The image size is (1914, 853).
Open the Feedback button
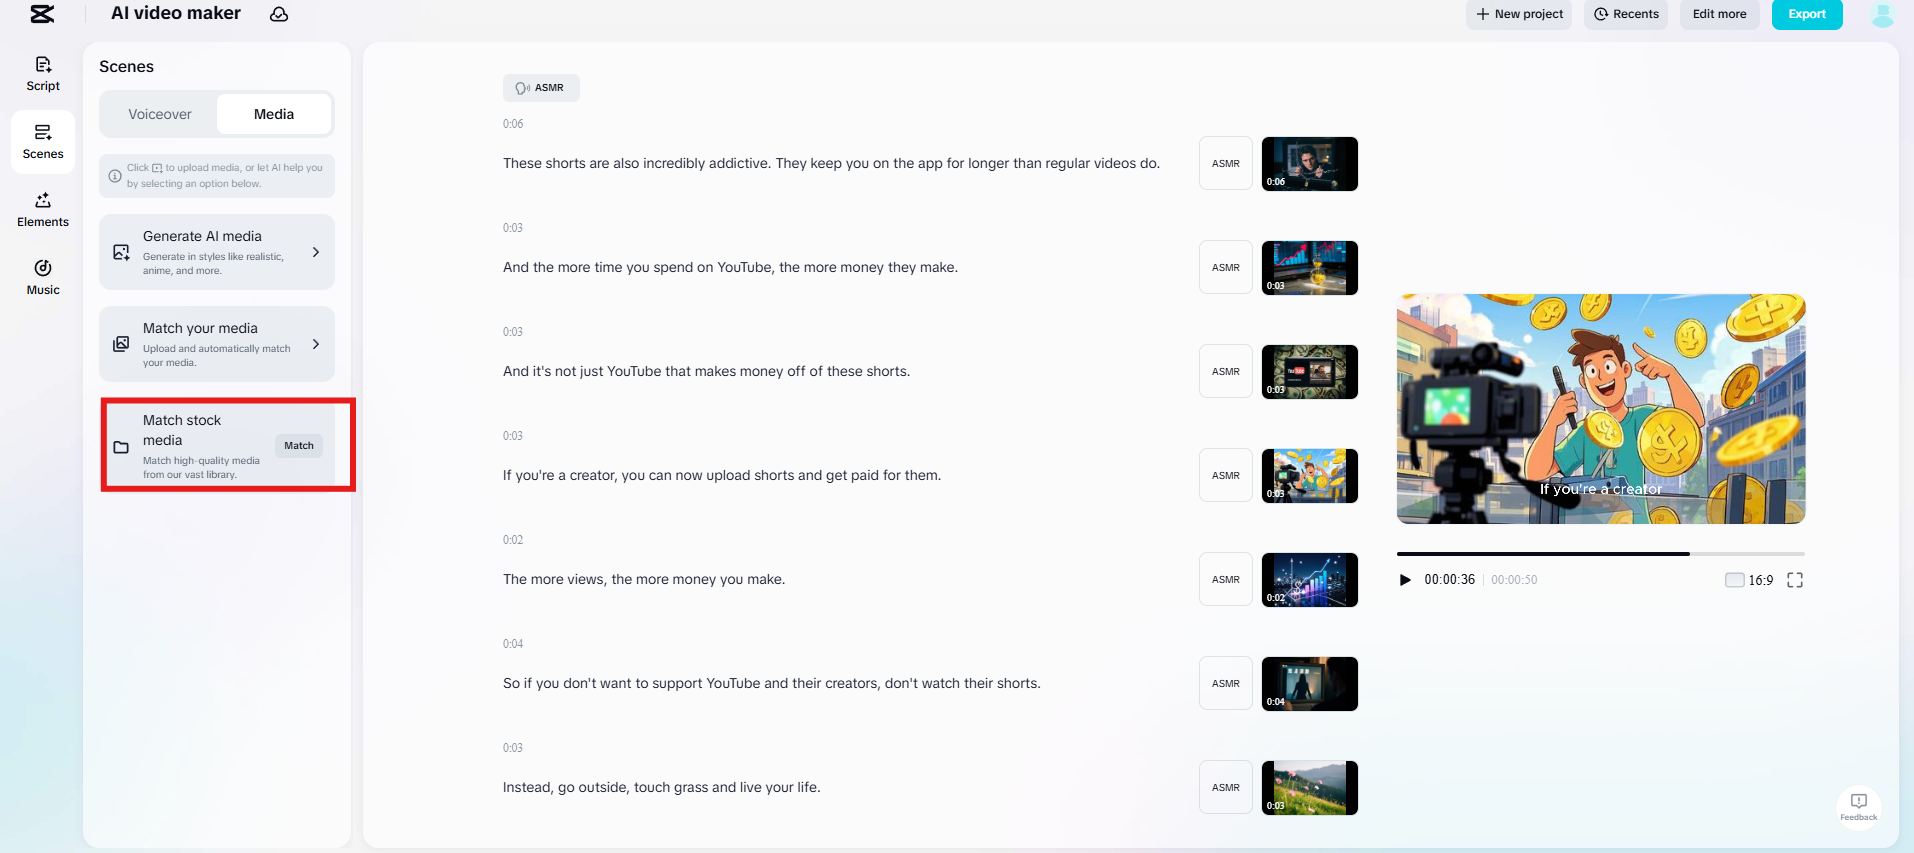[1859, 806]
